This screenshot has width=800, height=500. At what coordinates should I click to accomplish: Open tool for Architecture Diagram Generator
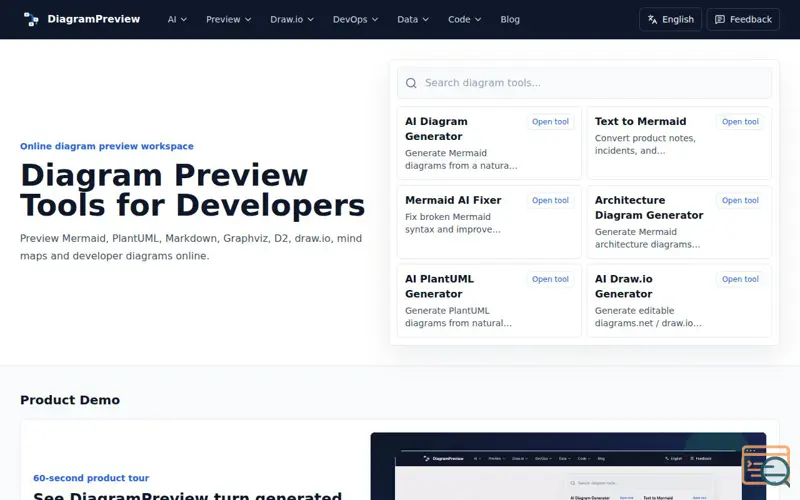(x=740, y=201)
